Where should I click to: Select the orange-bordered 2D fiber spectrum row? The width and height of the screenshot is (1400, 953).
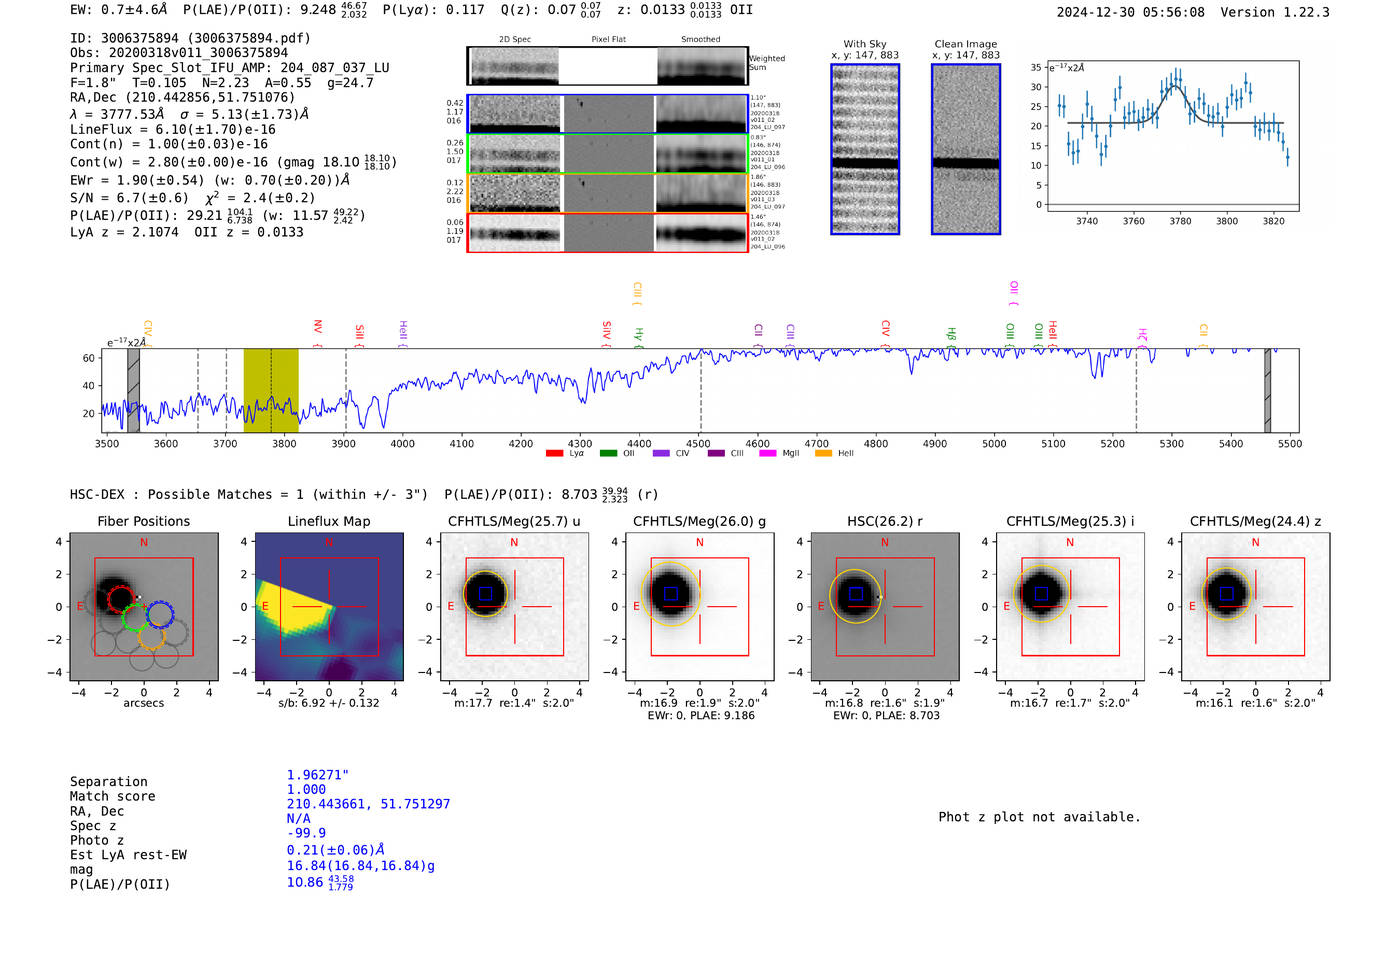pos(608,193)
